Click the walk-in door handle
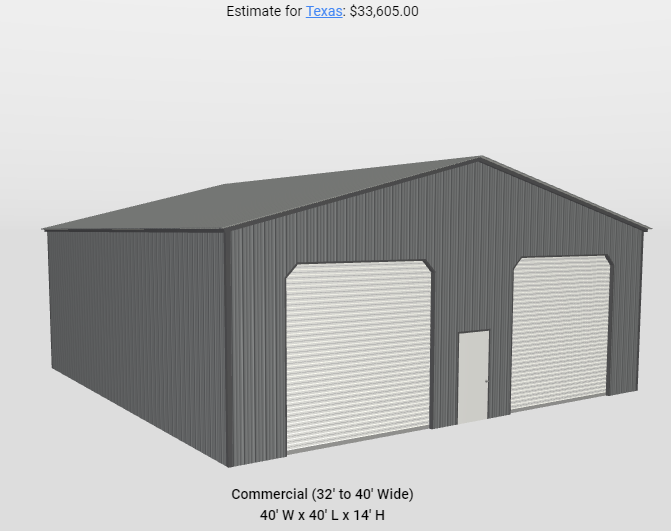671x531 pixels. (486, 381)
